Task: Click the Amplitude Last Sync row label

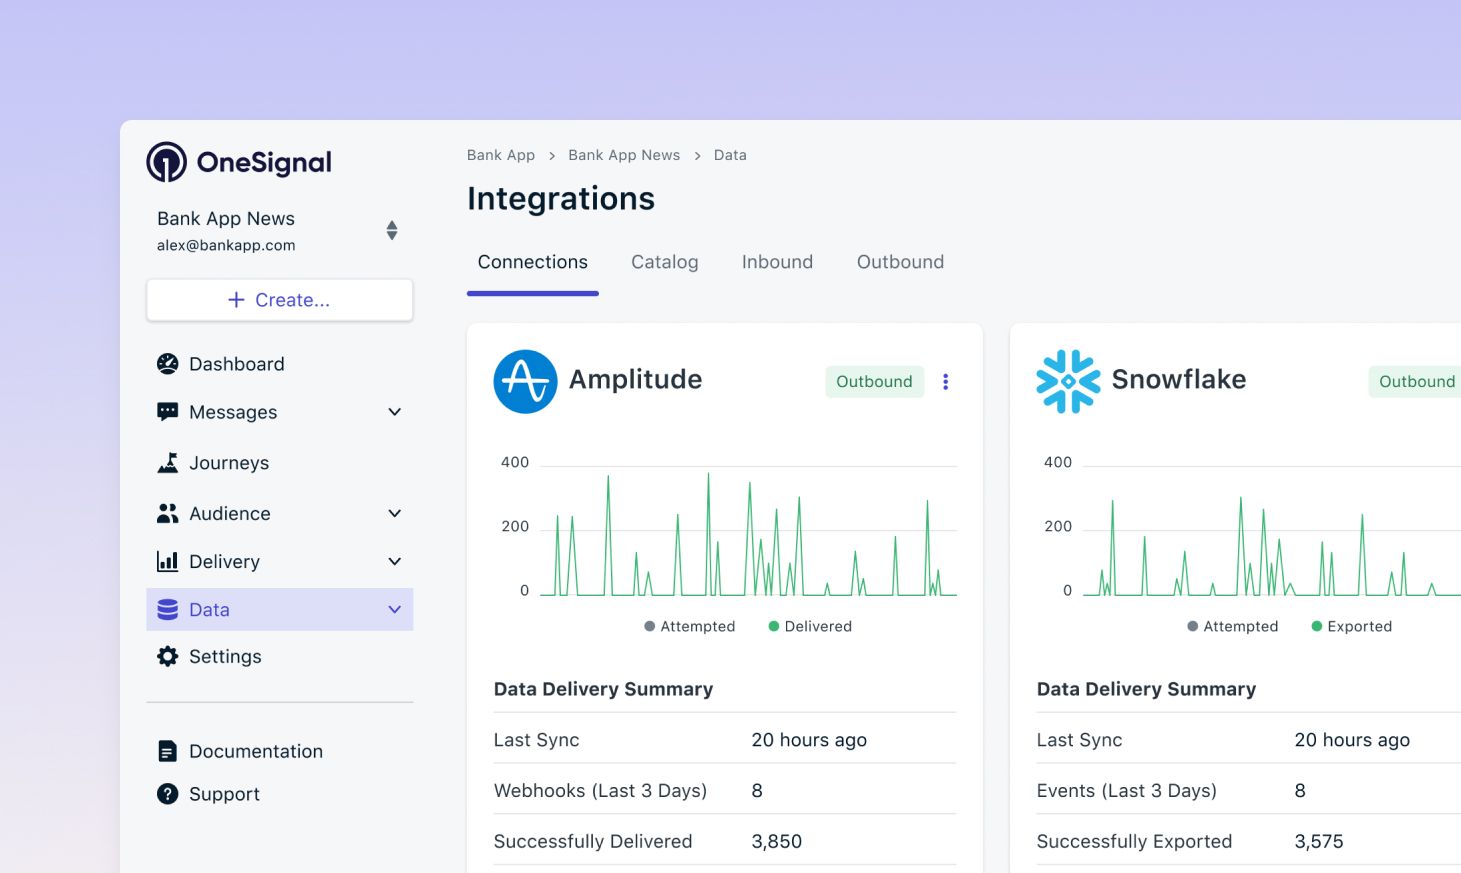Action: tap(537, 740)
